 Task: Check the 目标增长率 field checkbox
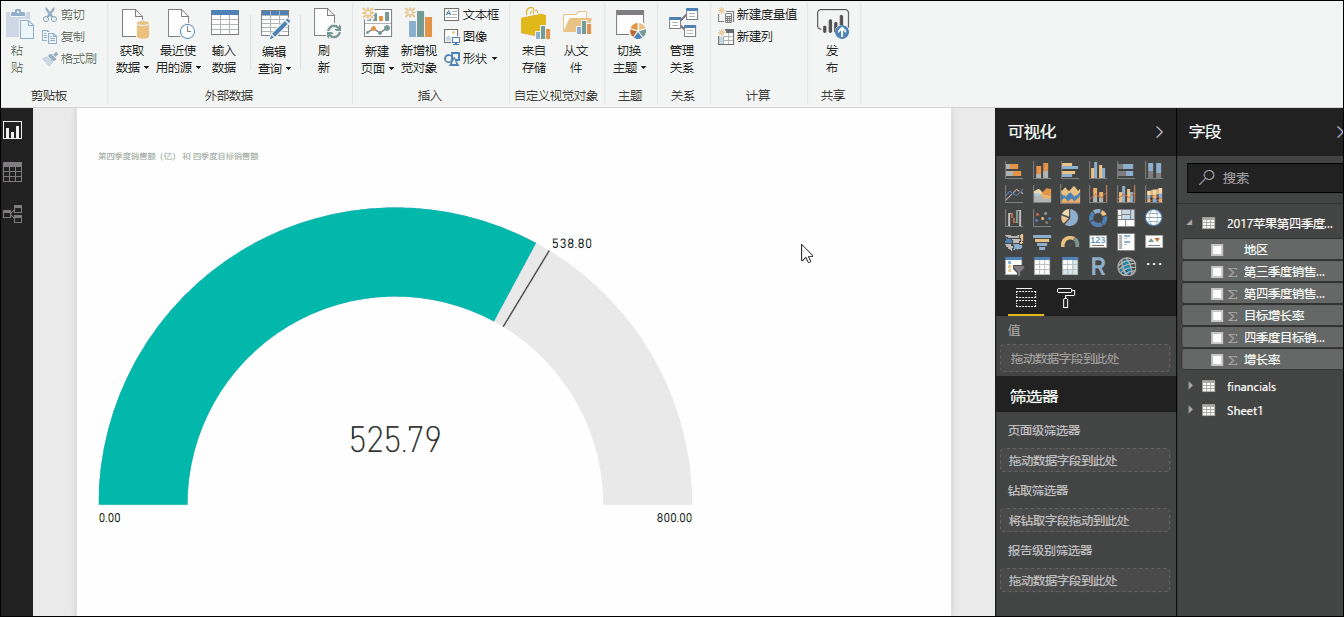1217,316
